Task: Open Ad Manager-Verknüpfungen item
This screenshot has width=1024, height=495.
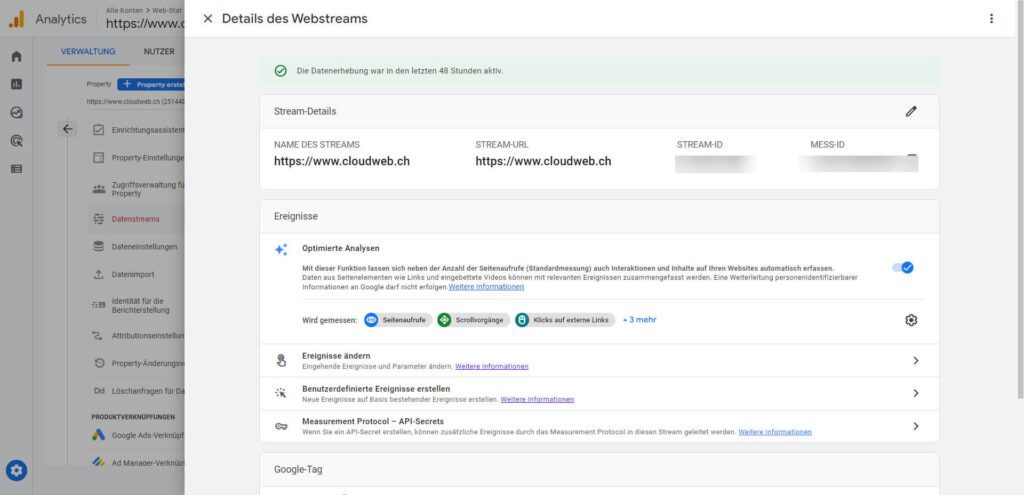Action: 137,462
